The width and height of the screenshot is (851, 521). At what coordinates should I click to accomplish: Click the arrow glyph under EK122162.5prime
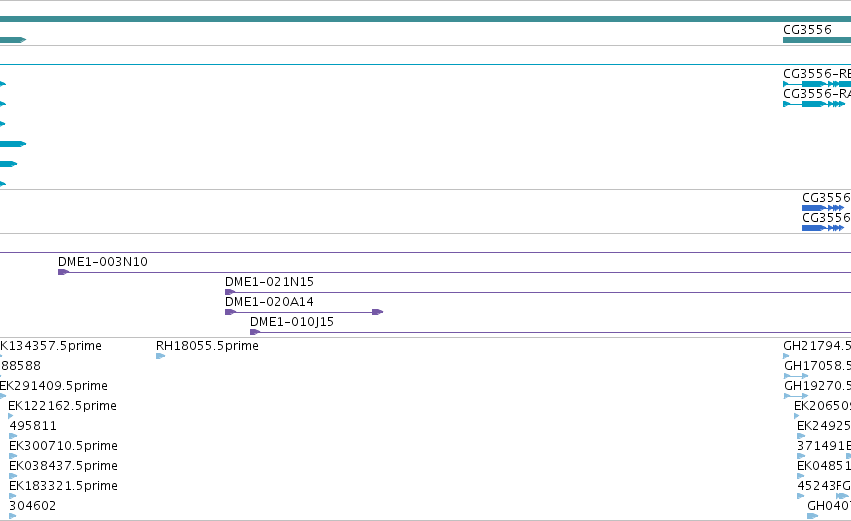(x=11, y=416)
